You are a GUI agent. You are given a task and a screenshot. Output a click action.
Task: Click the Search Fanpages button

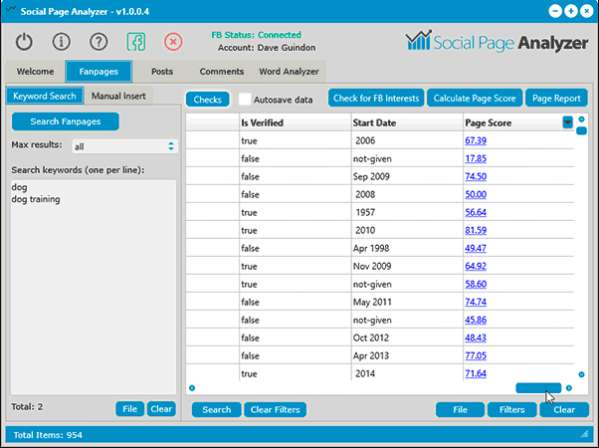point(65,121)
